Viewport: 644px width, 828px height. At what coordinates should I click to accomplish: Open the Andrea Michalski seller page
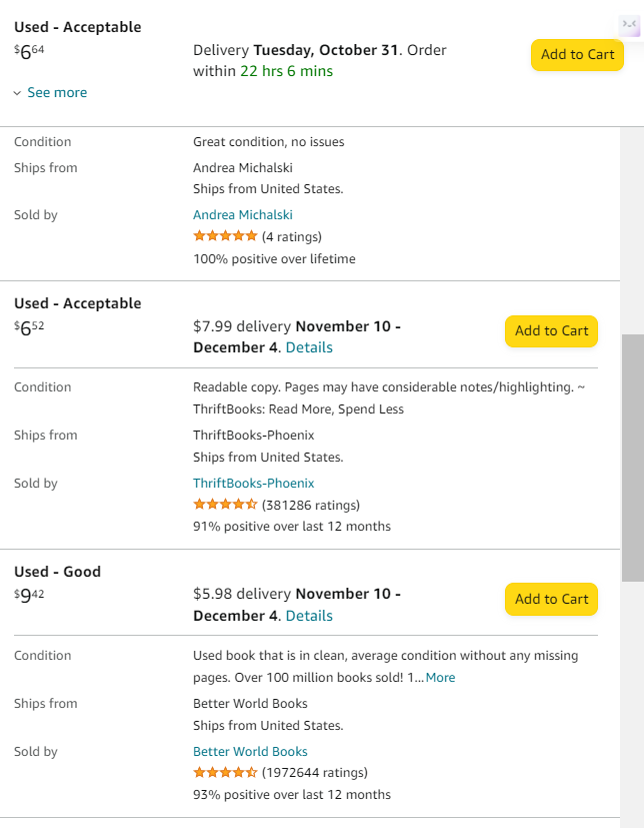coord(243,214)
